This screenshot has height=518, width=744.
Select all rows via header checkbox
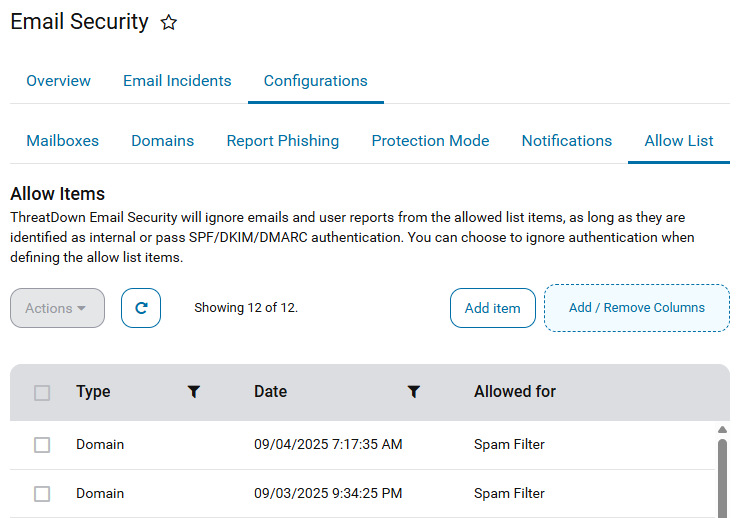click(x=42, y=393)
